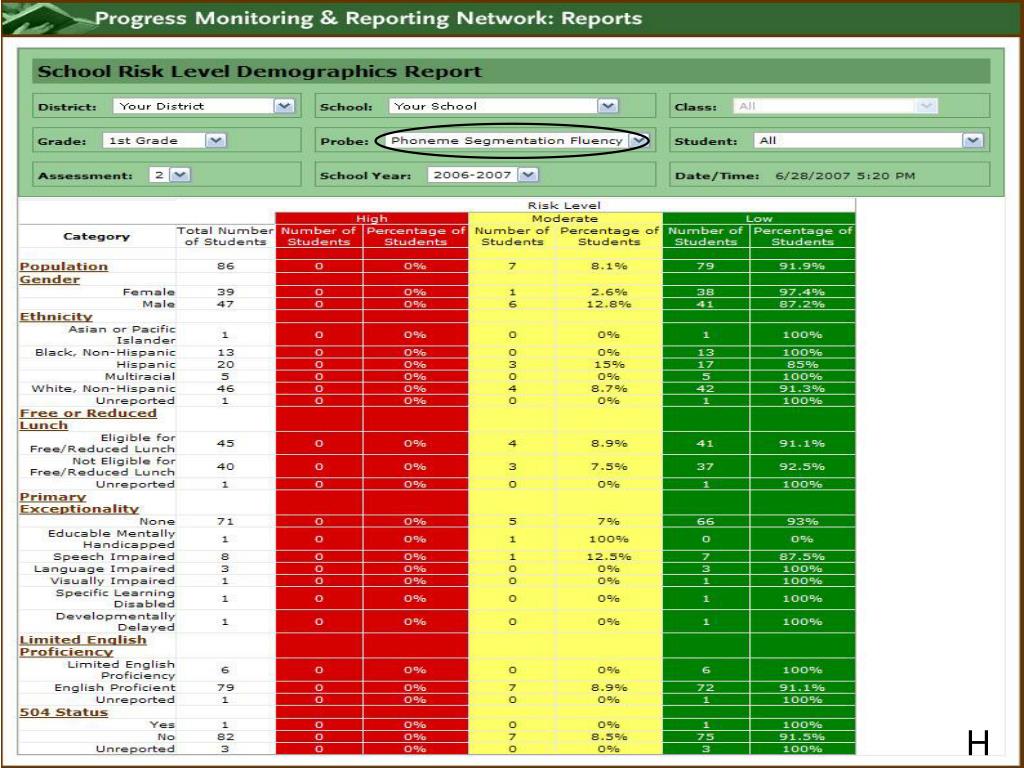
Task: Click 504 Status No moderate 8.5%
Action: (x=609, y=737)
